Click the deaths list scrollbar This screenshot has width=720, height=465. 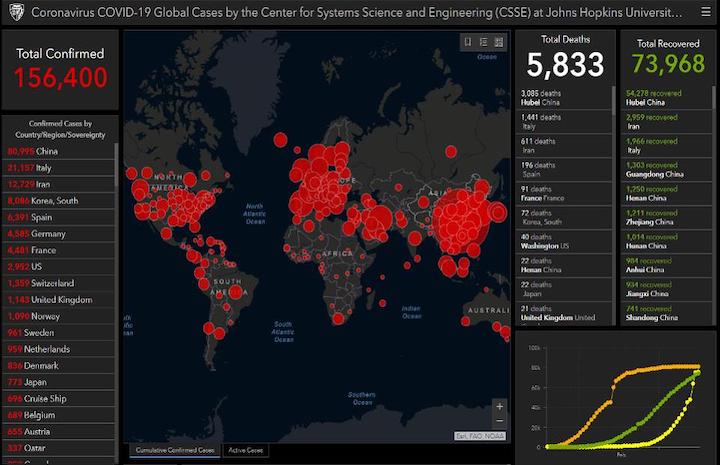pos(614,100)
